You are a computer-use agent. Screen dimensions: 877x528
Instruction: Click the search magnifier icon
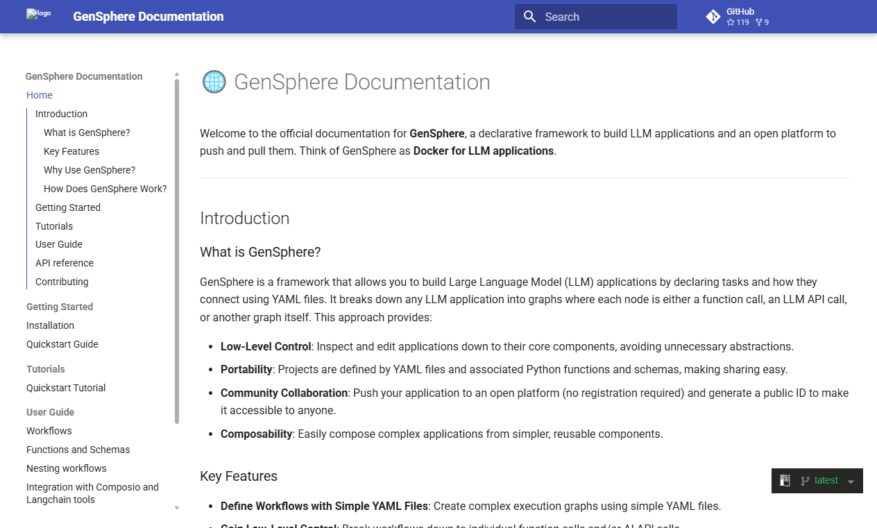click(x=529, y=17)
